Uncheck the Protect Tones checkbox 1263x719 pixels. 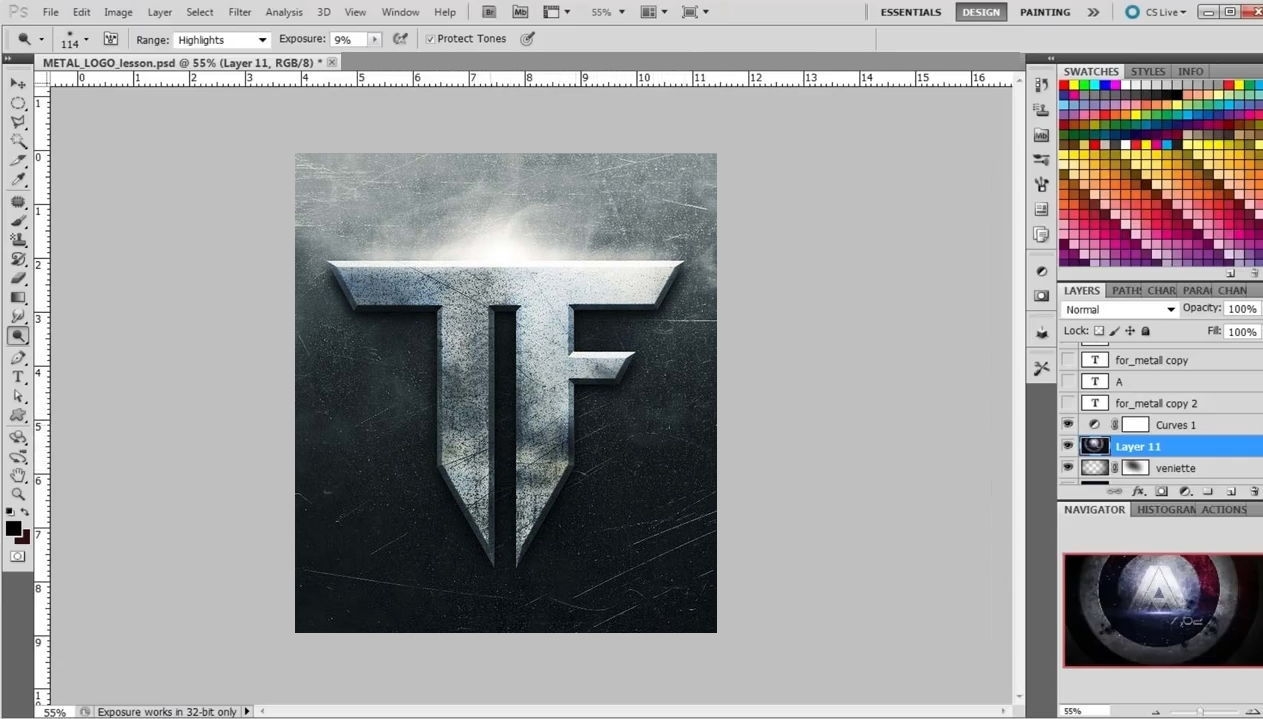pos(430,39)
